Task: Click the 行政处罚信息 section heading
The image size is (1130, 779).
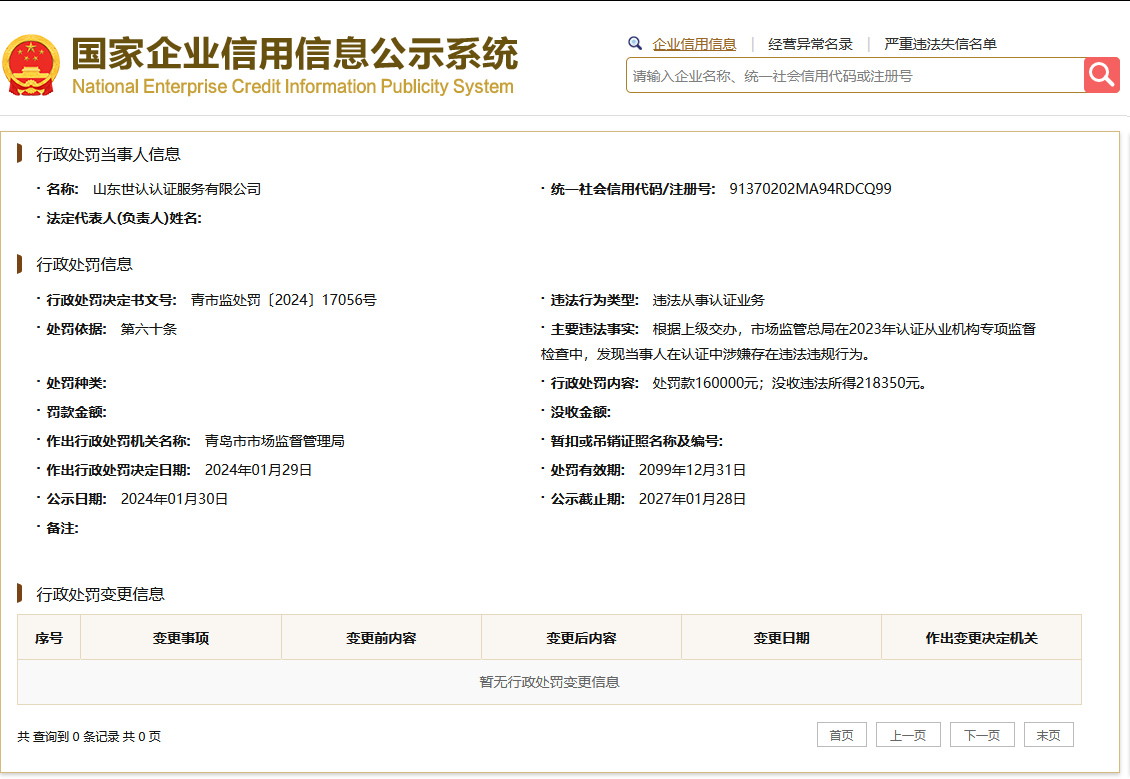Action: tap(84, 264)
